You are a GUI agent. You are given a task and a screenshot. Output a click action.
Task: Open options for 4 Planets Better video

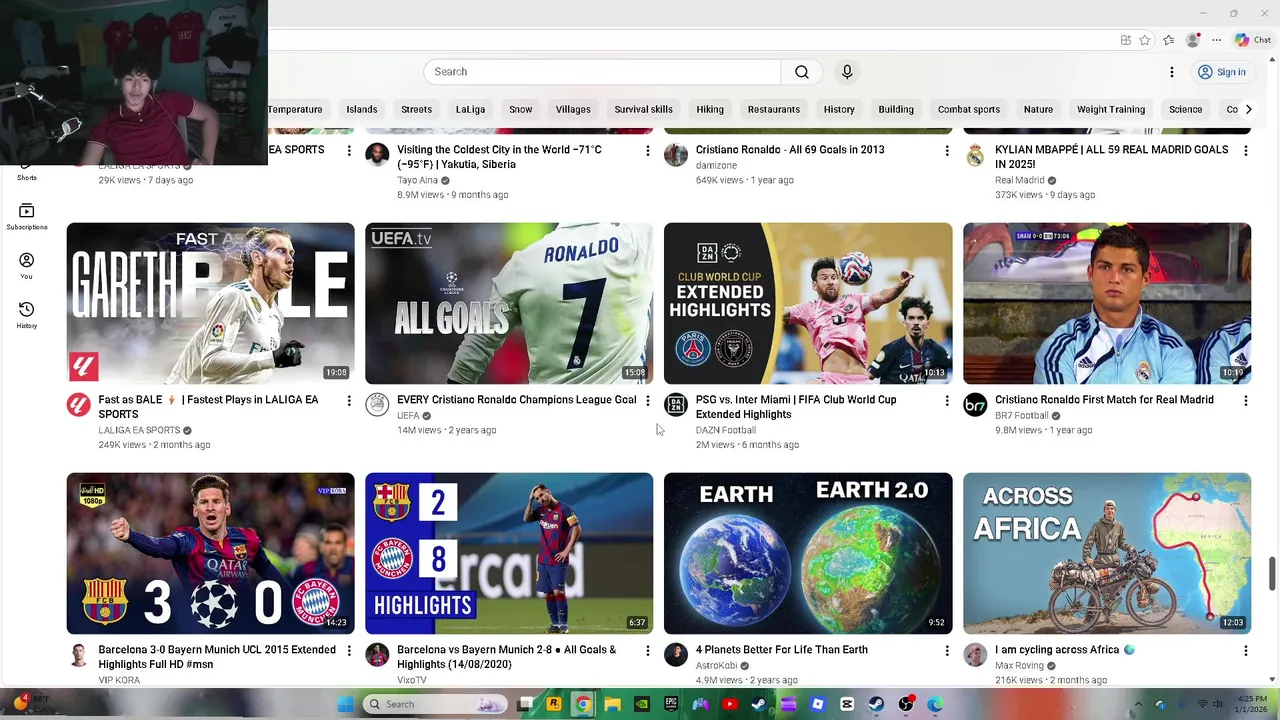(x=946, y=651)
